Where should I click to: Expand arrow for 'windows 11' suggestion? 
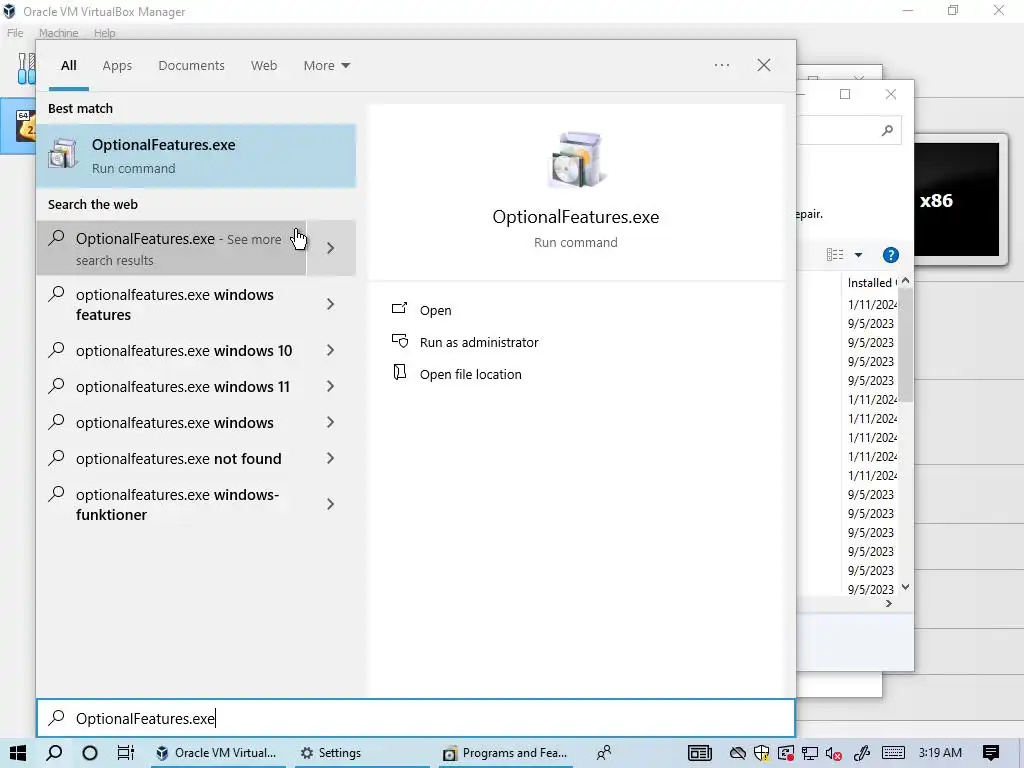tap(330, 387)
